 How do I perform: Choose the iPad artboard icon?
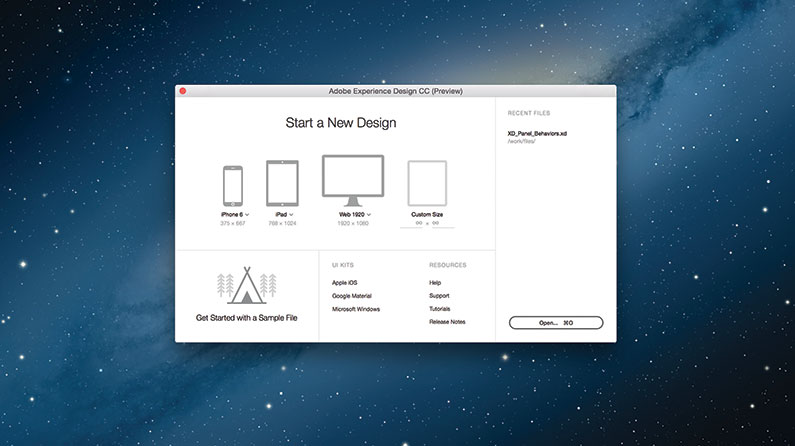(x=282, y=183)
